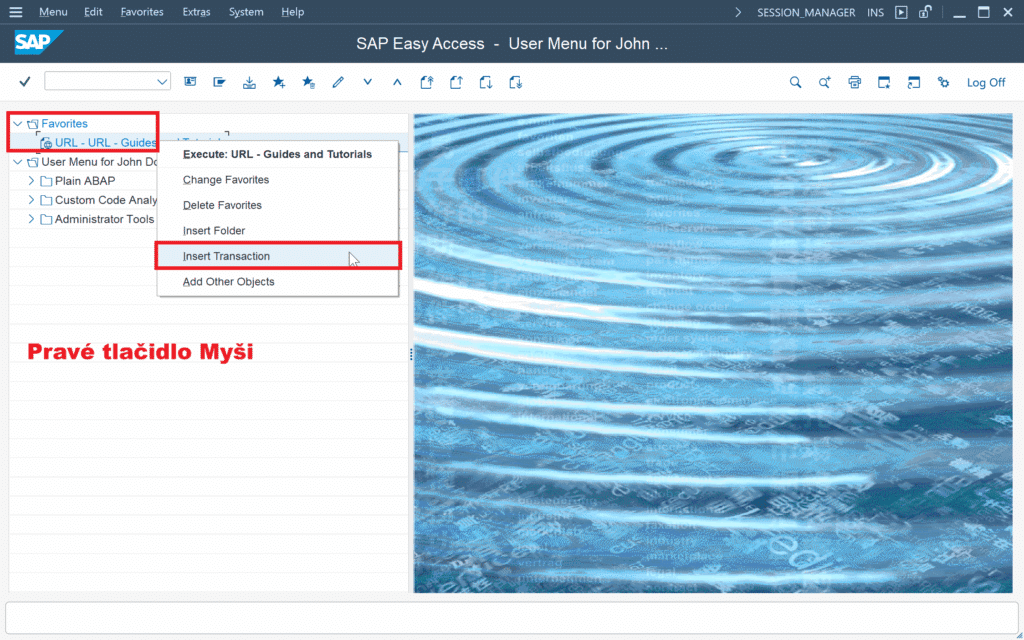Screen dimensions: 1024x640
Task: Collapse the Favorites tree node
Action: [18, 124]
